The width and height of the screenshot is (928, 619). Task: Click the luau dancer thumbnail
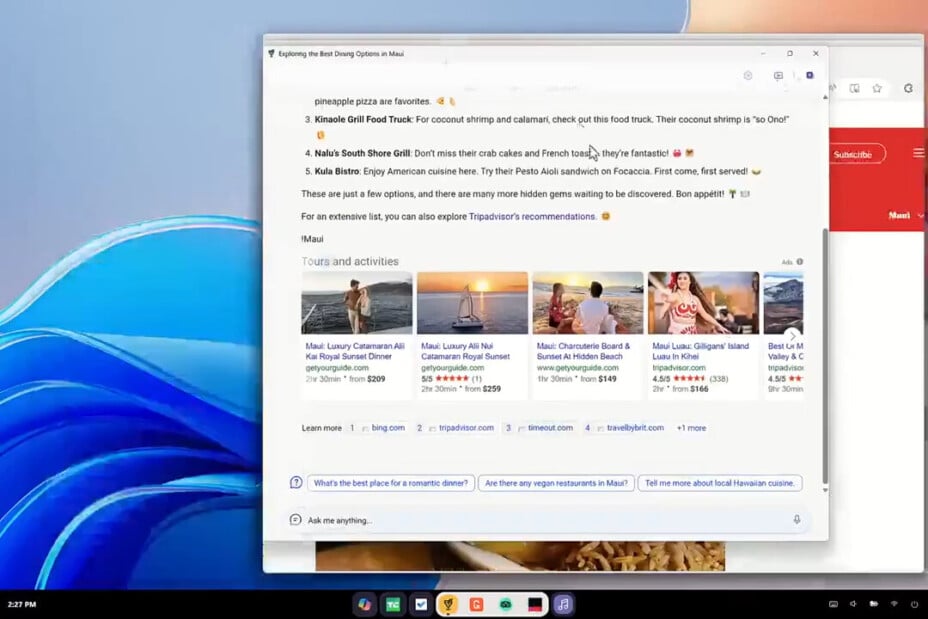pyautogui.click(x=703, y=303)
